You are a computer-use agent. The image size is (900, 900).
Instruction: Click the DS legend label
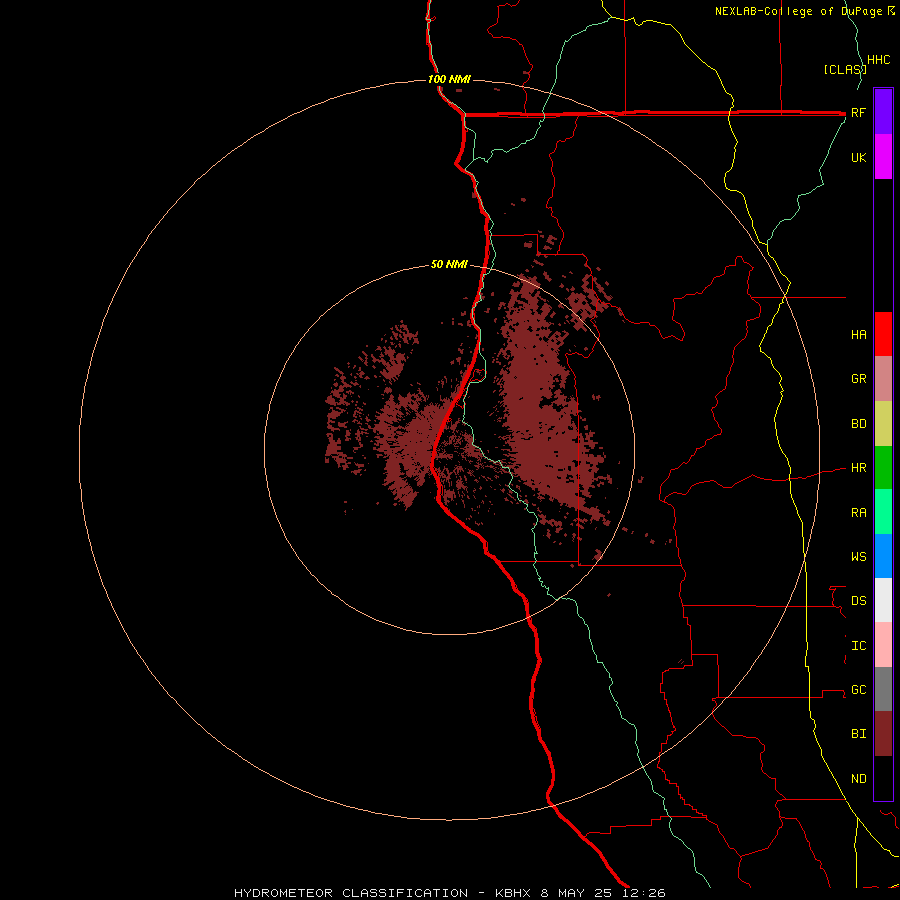point(858,601)
